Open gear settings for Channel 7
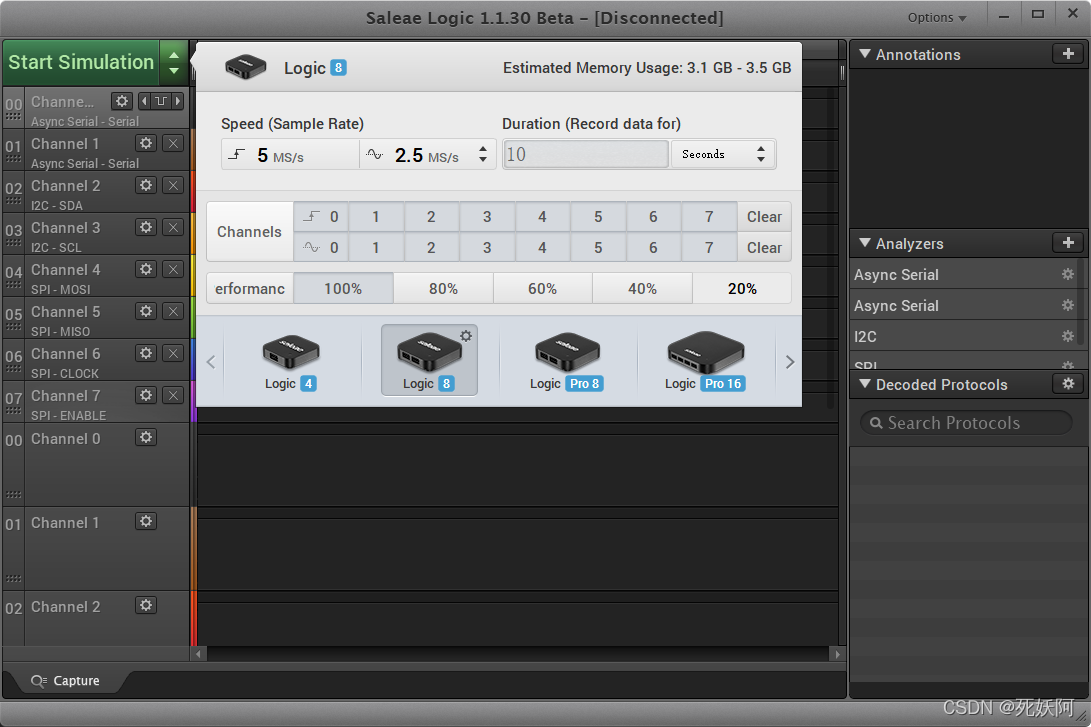 tap(146, 396)
